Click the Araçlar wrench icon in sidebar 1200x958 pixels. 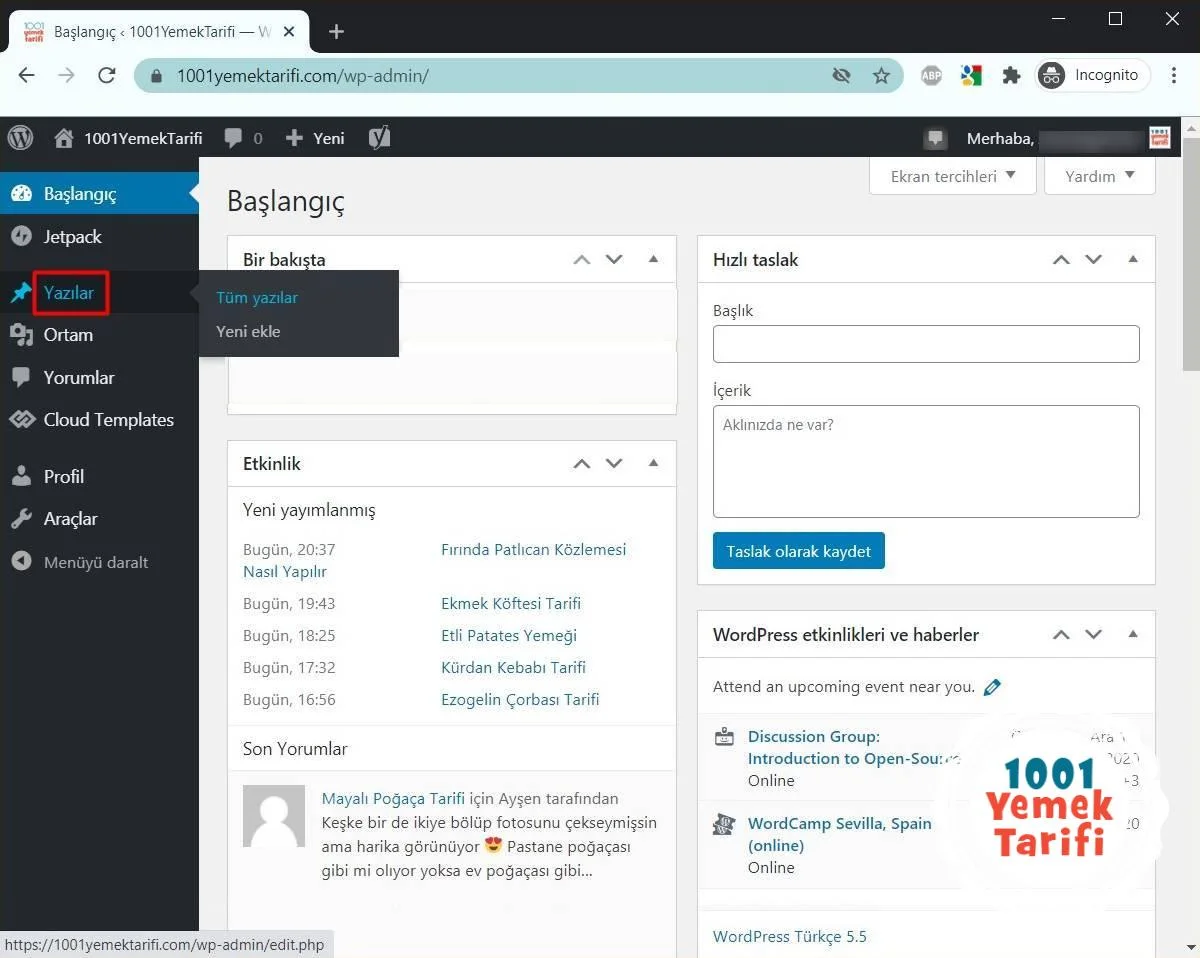tap(21, 519)
